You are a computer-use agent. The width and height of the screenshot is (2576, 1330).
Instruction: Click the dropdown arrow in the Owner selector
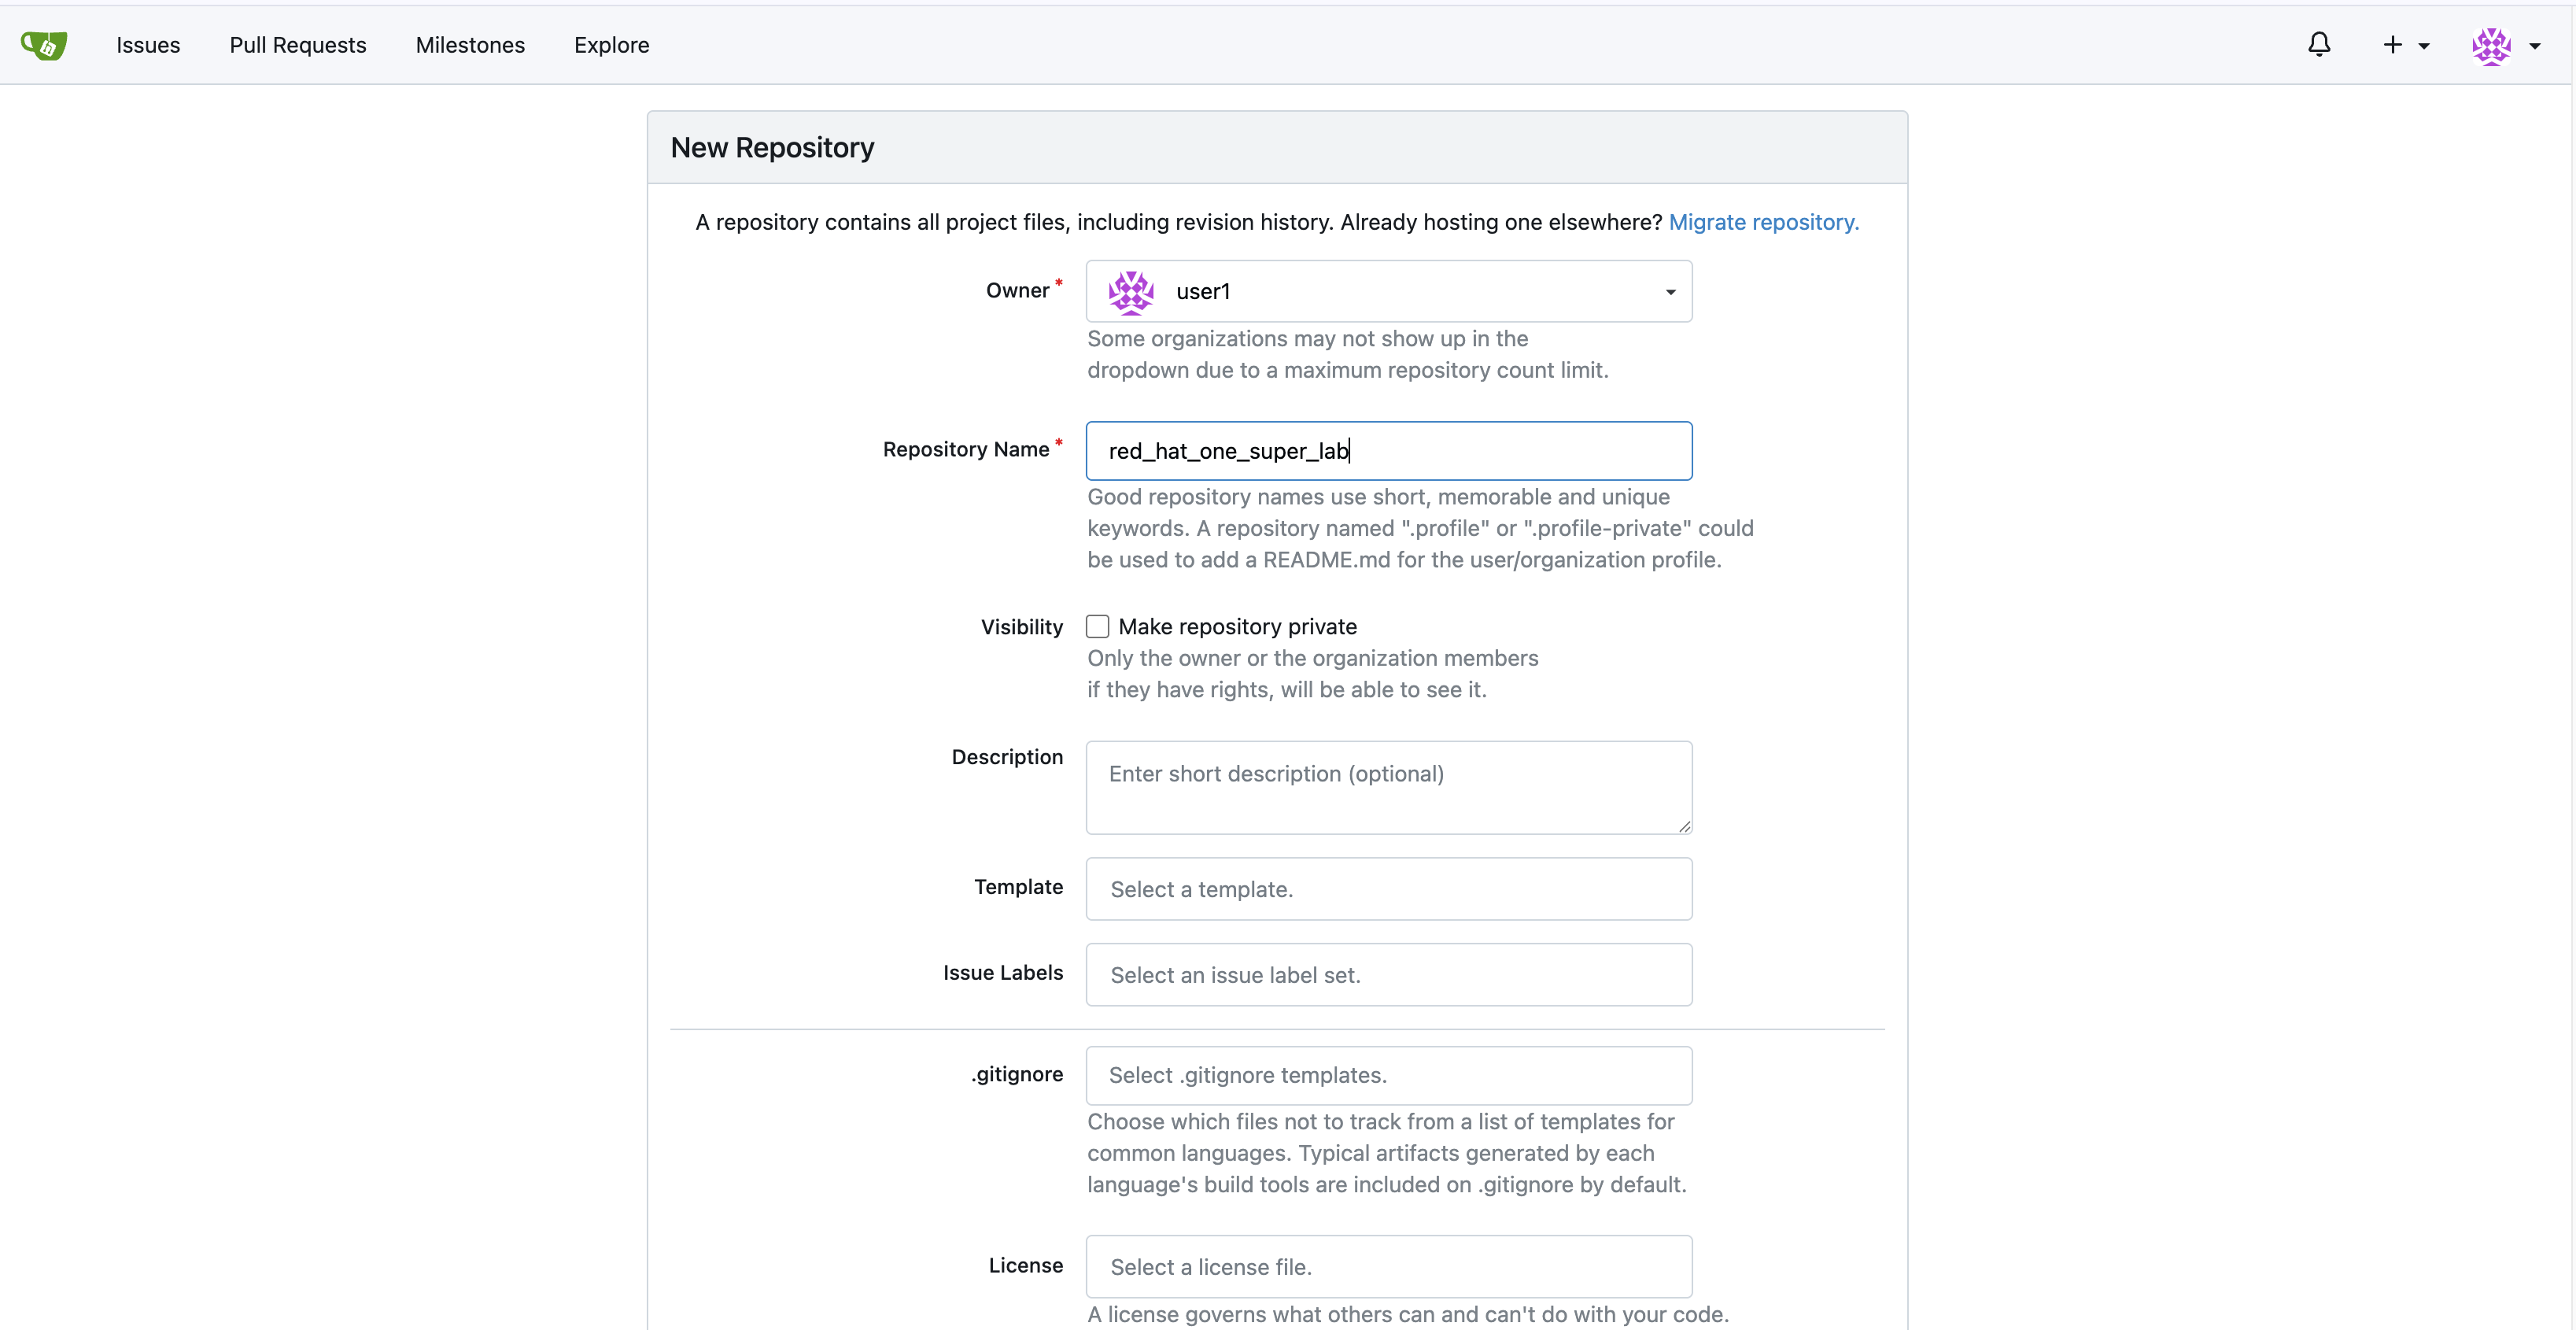click(x=1668, y=291)
